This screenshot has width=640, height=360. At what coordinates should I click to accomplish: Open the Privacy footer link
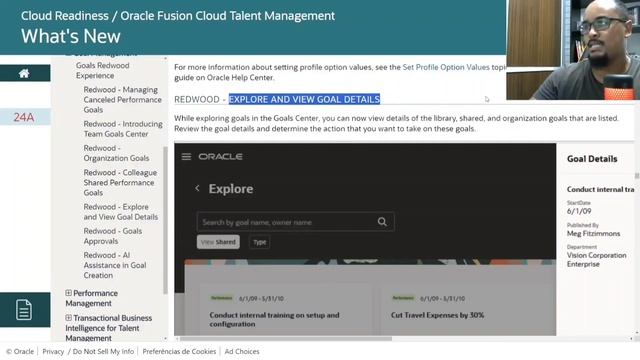pyautogui.click(x=53, y=351)
